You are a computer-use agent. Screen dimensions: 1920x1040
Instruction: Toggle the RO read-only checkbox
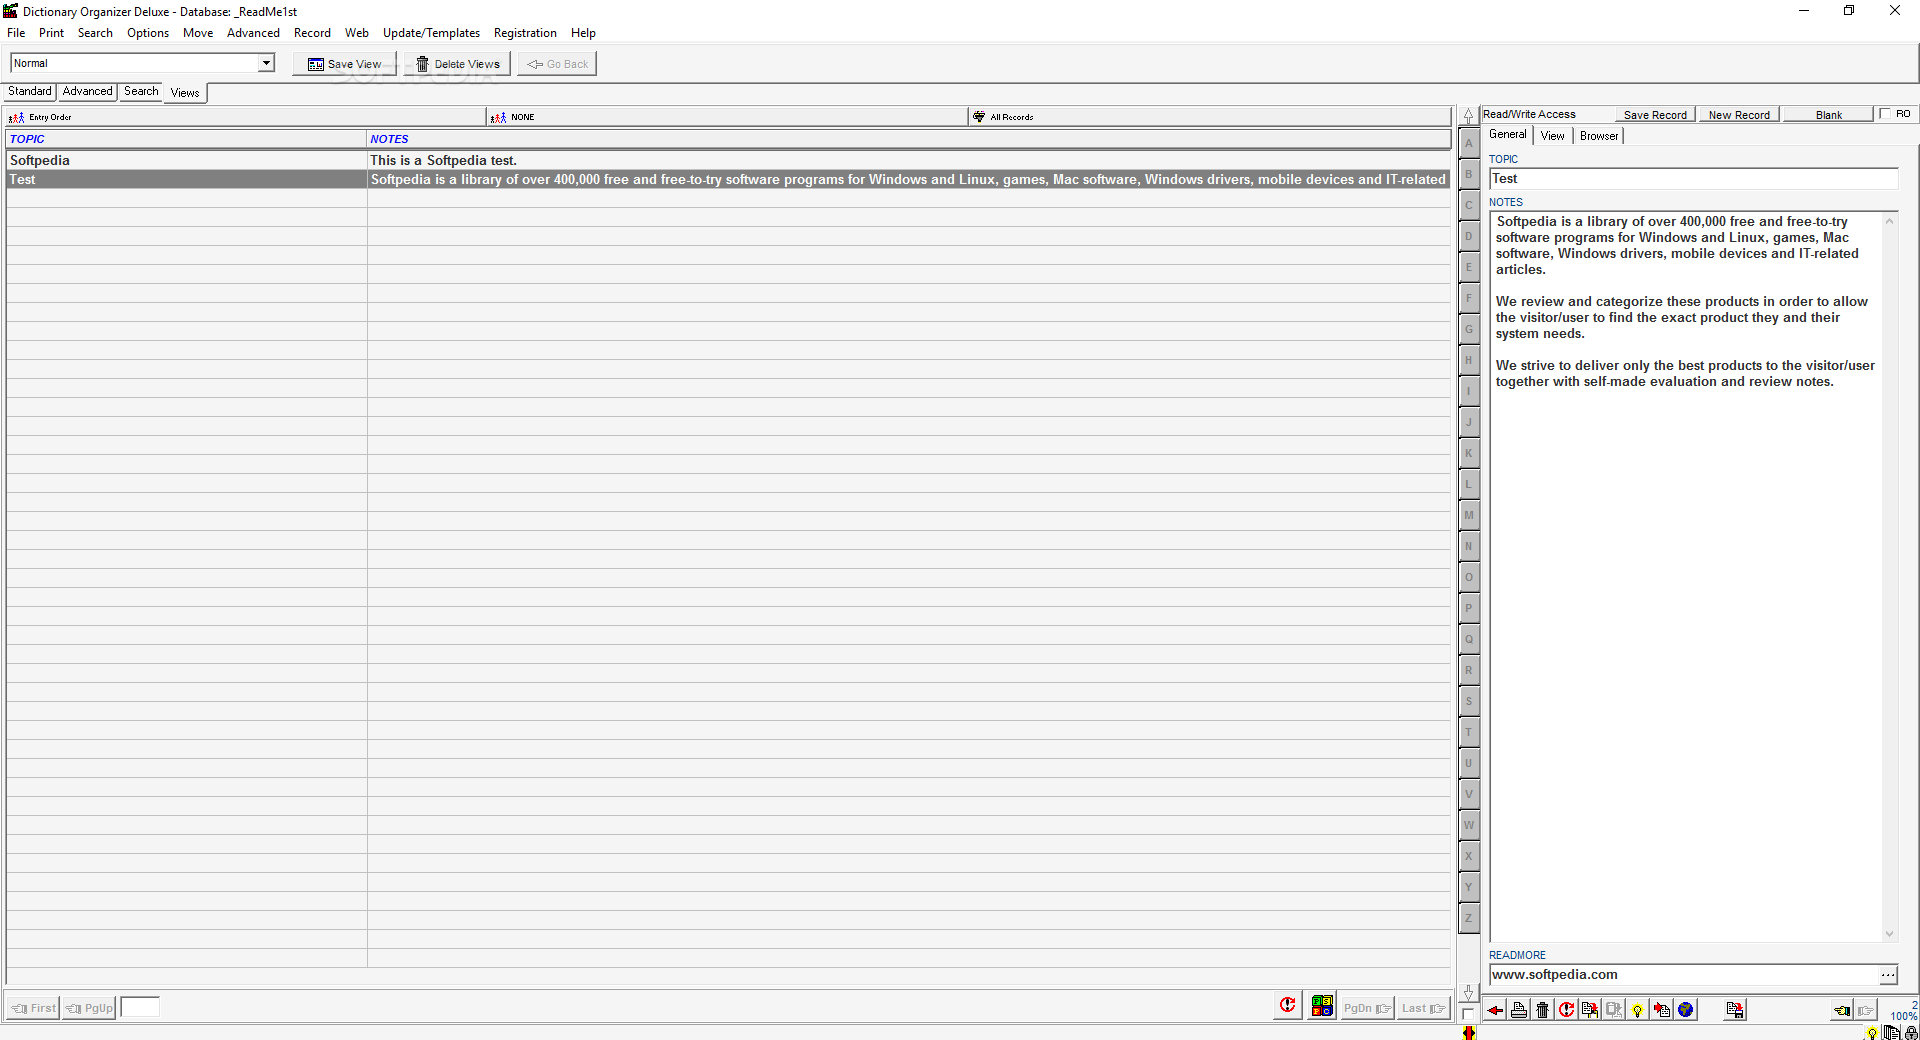(1885, 114)
